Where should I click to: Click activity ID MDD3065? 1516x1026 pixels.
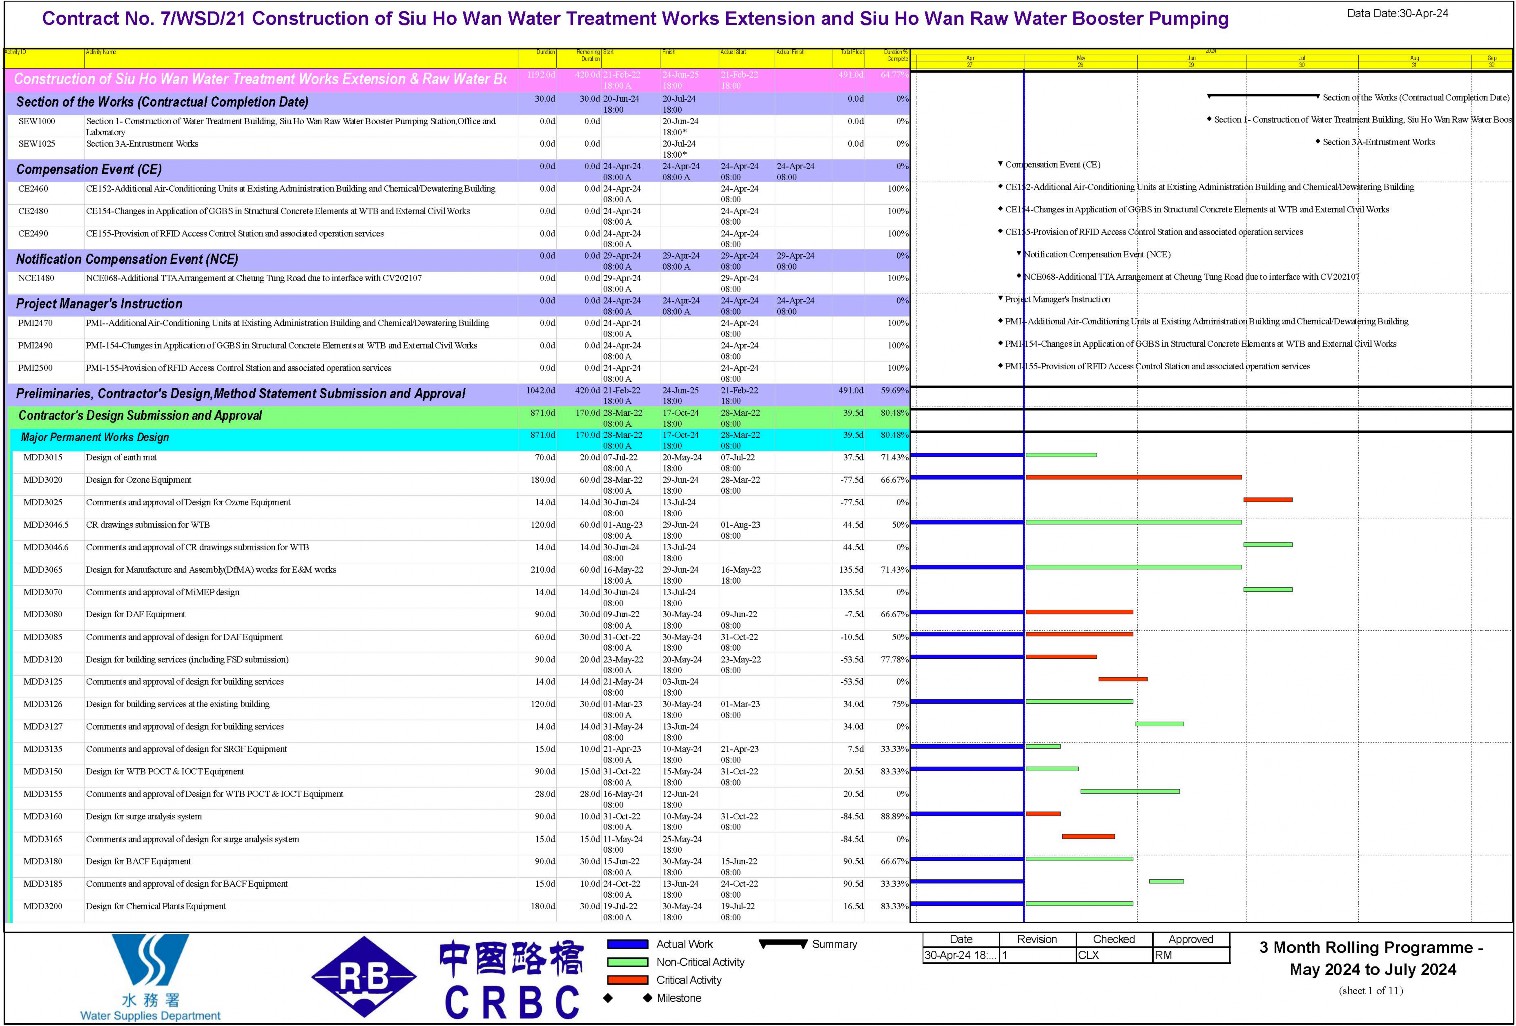point(43,570)
